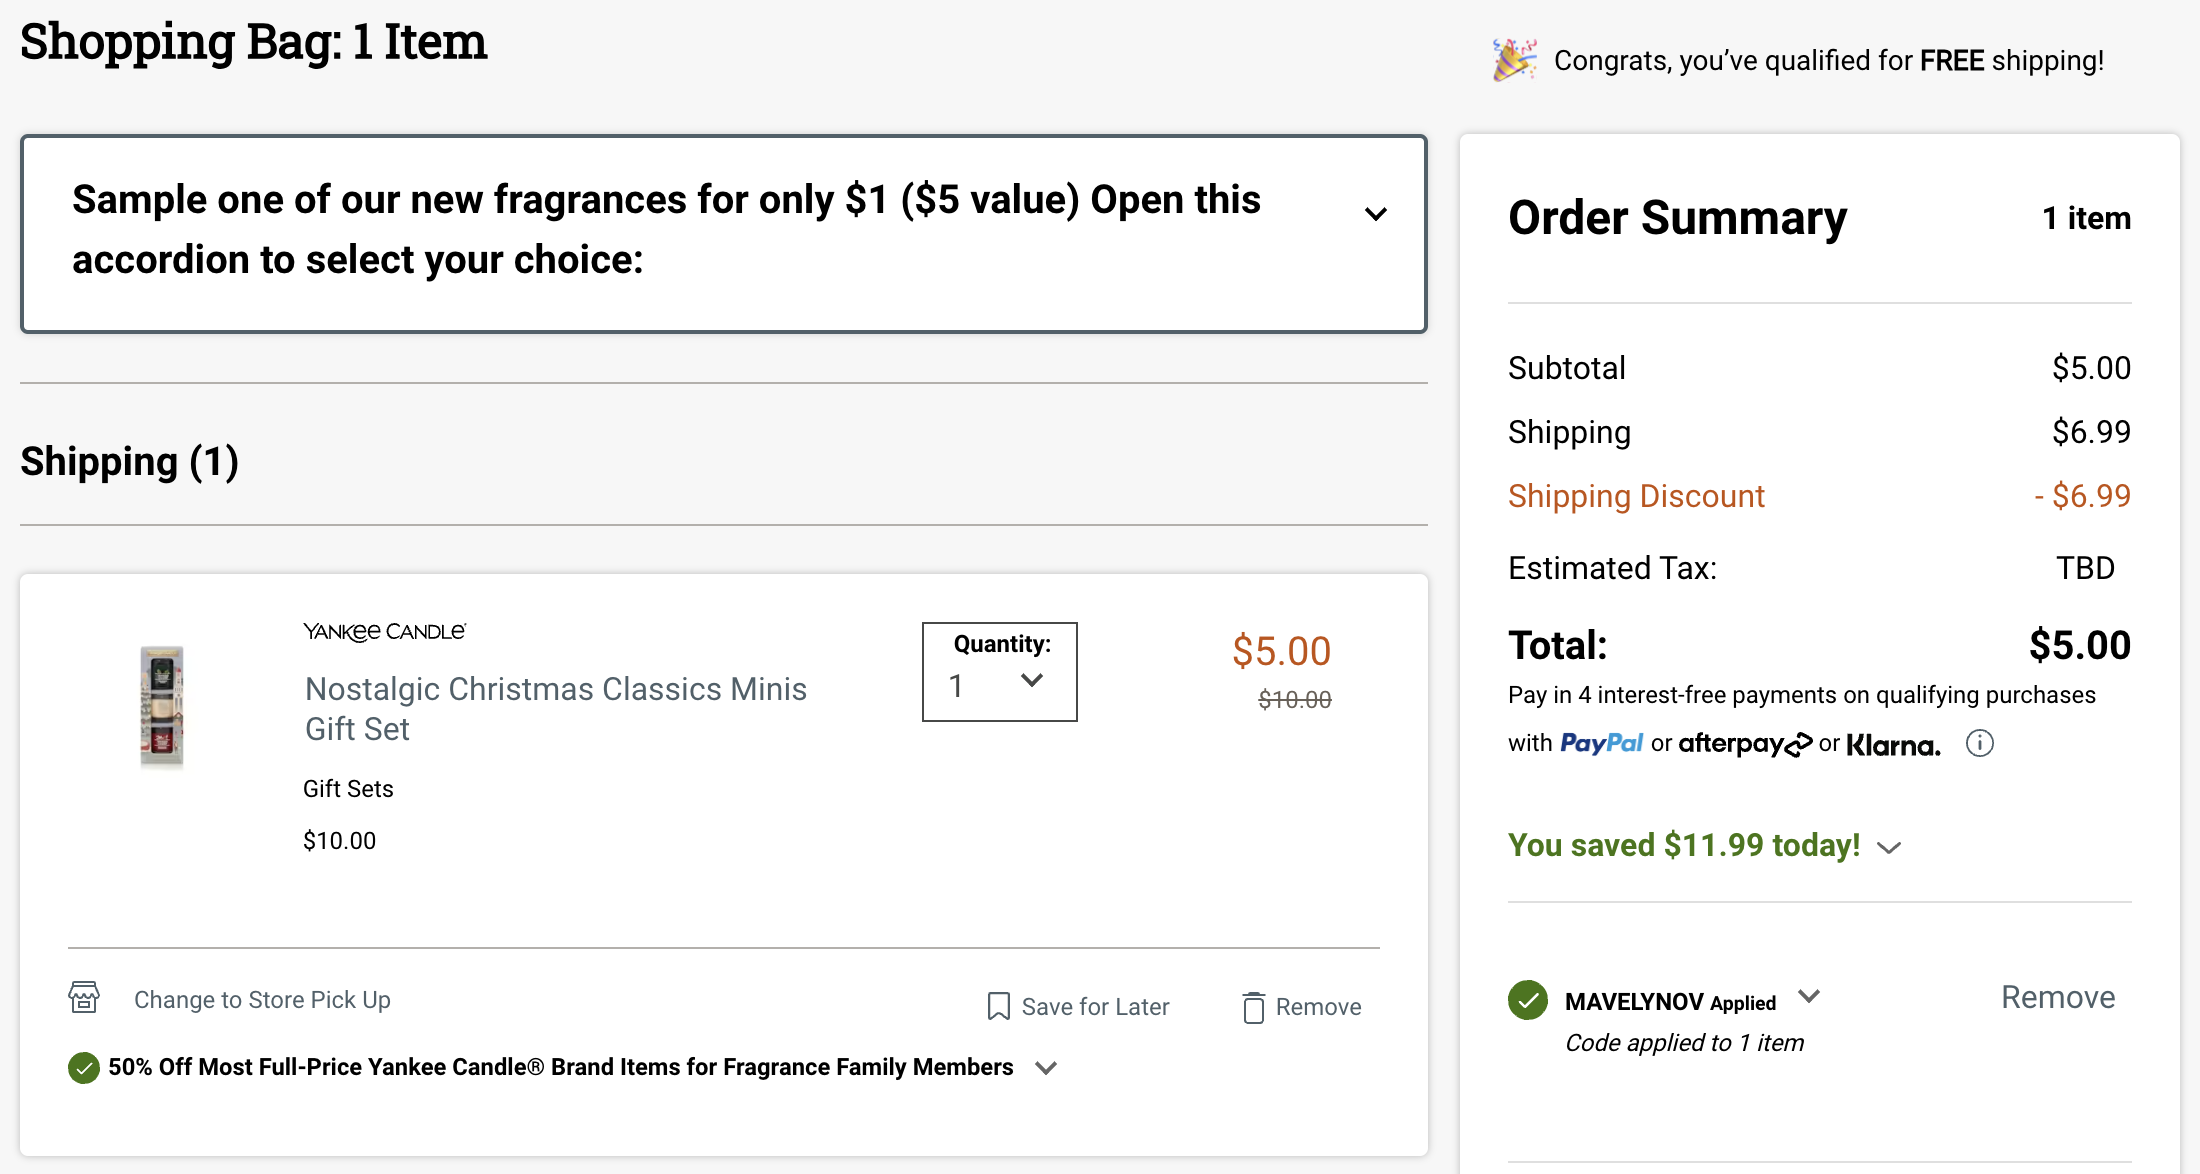The height and width of the screenshot is (1174, 2200).
Task: Click green checkmark beside MAVELYNOV code
Action: tap(1527, 1000)
